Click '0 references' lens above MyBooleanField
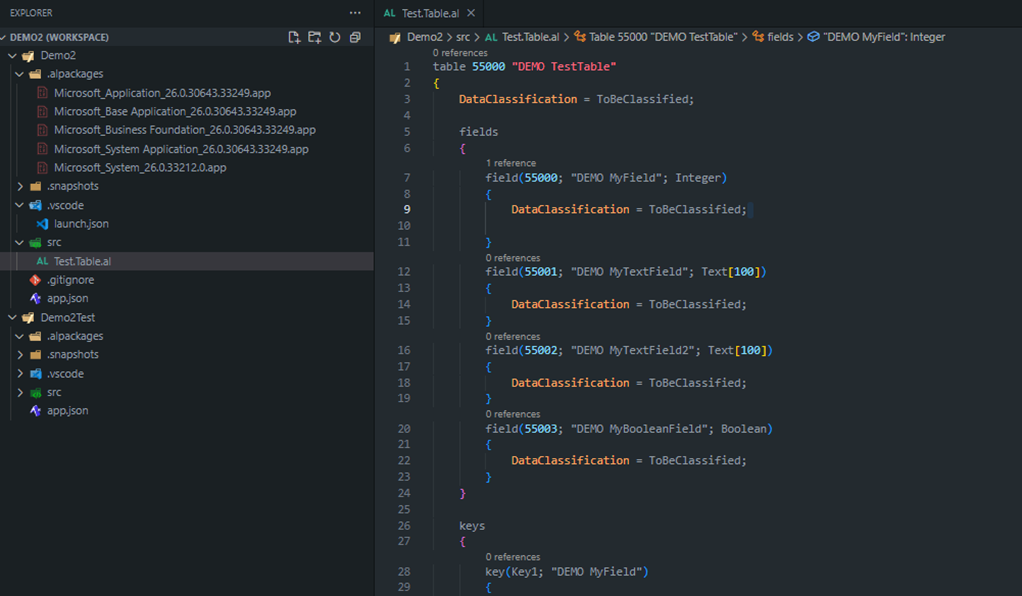Screen dimensions: 1022x596 (x=512, y=414)
